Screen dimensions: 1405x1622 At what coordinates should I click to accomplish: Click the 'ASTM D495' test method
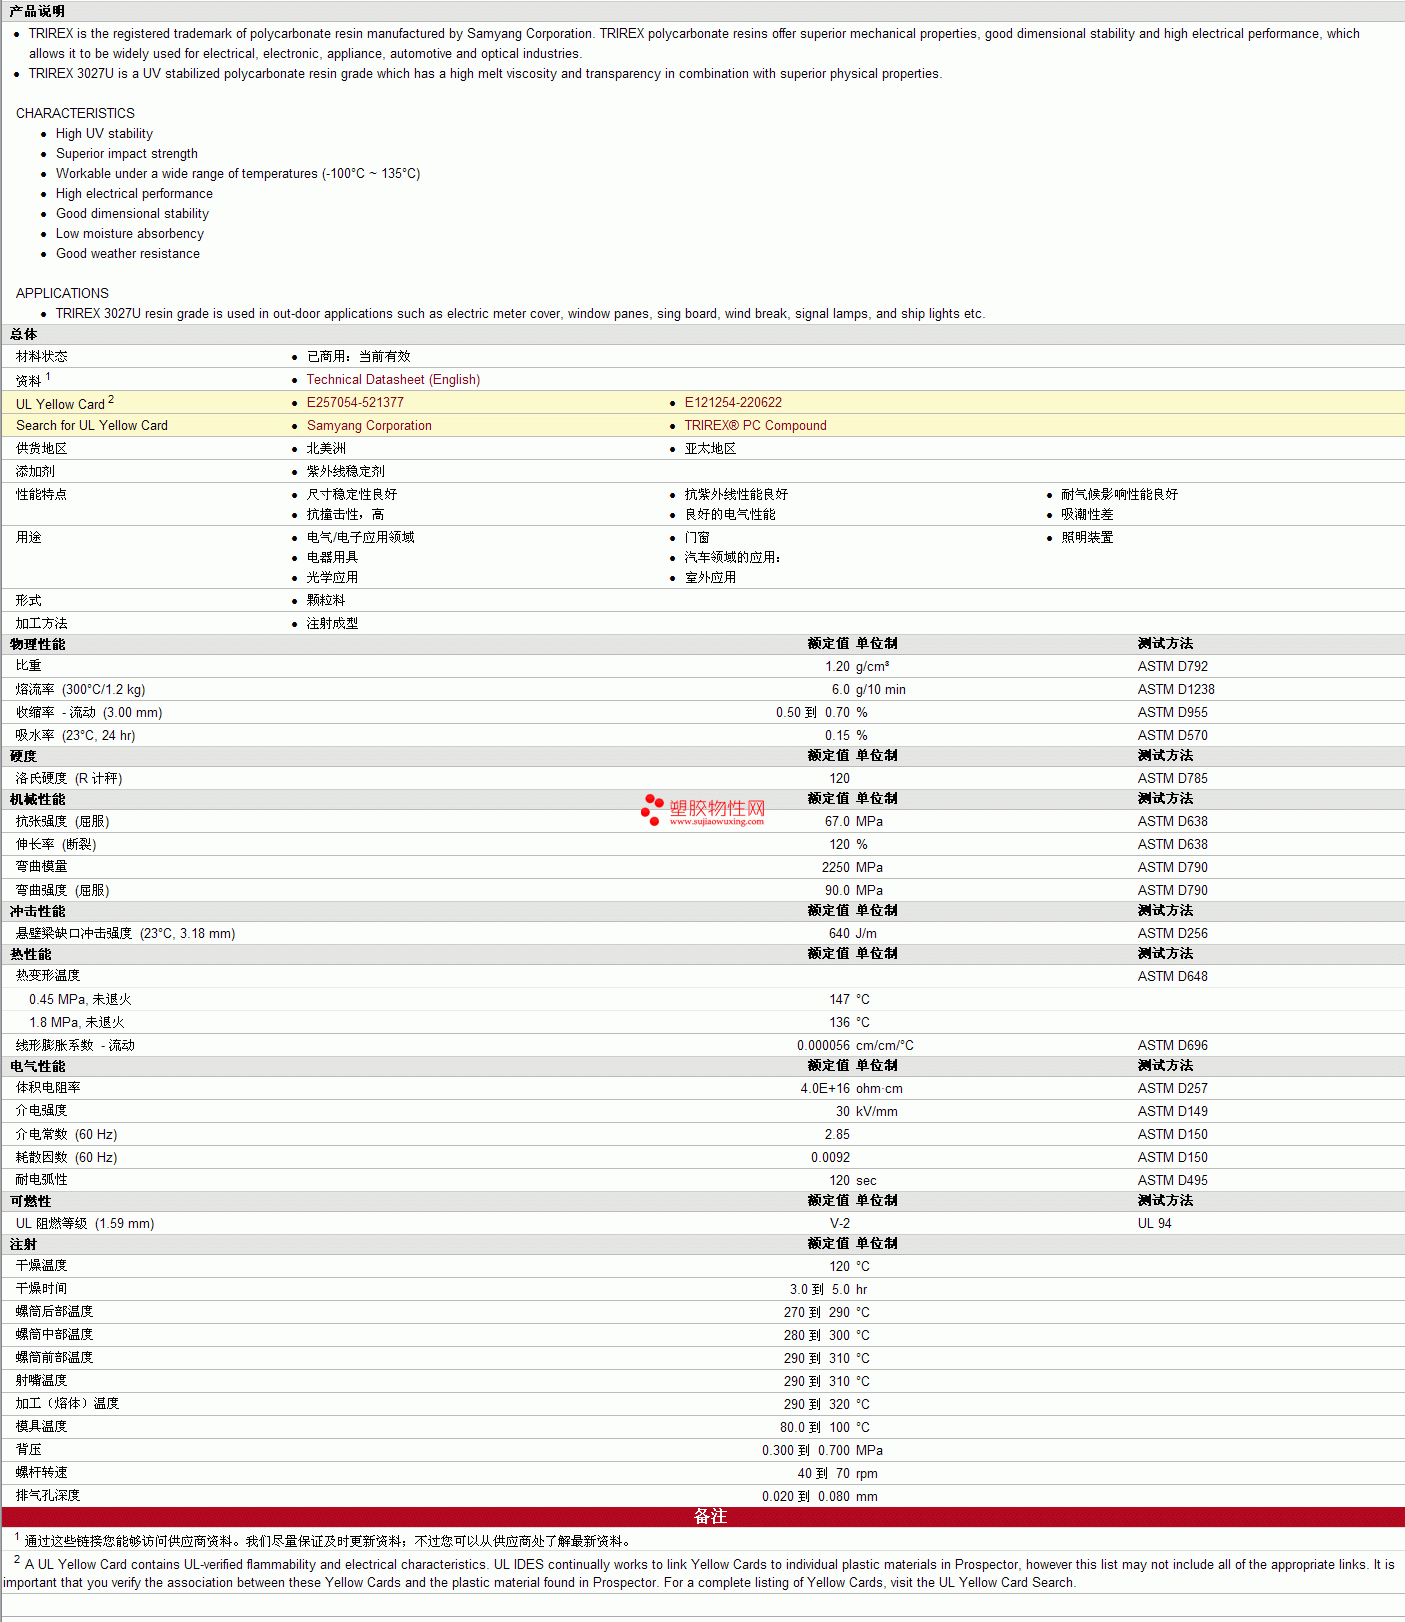click(x=1173, y=1181)
